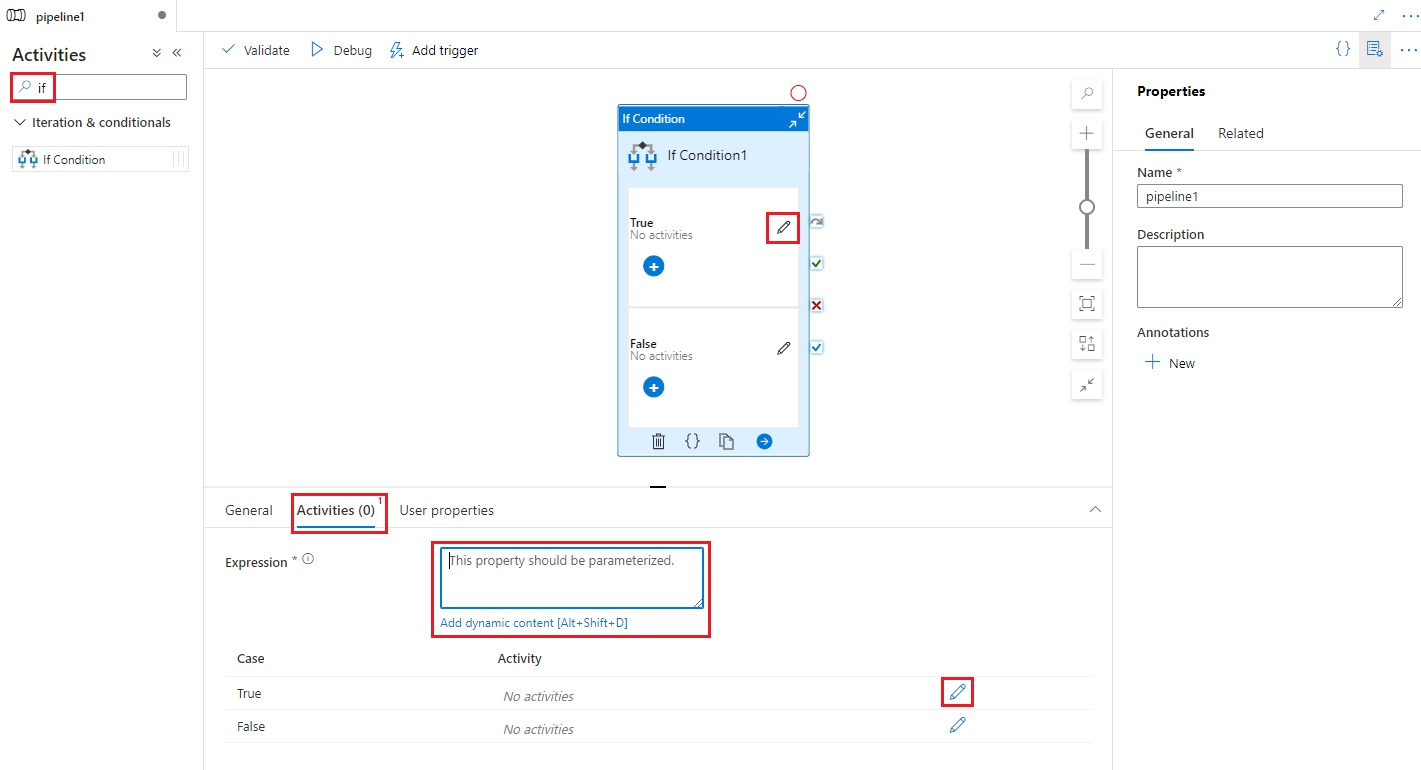
Task: Delete If Condition1 using the trash icon
Action: [658, 441]
